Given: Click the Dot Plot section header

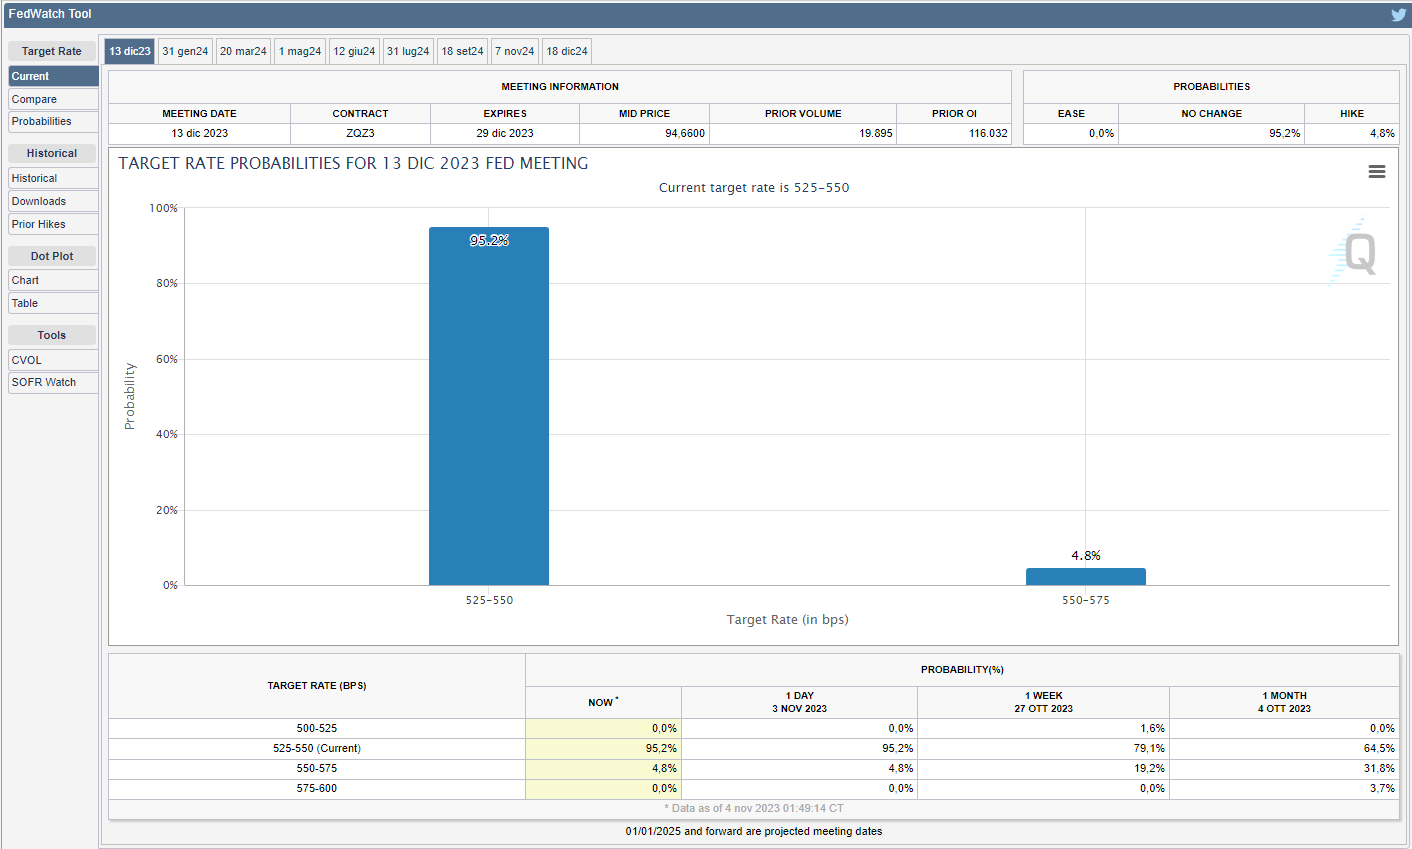Looking at the screenshot, I should tap(52, 256).
